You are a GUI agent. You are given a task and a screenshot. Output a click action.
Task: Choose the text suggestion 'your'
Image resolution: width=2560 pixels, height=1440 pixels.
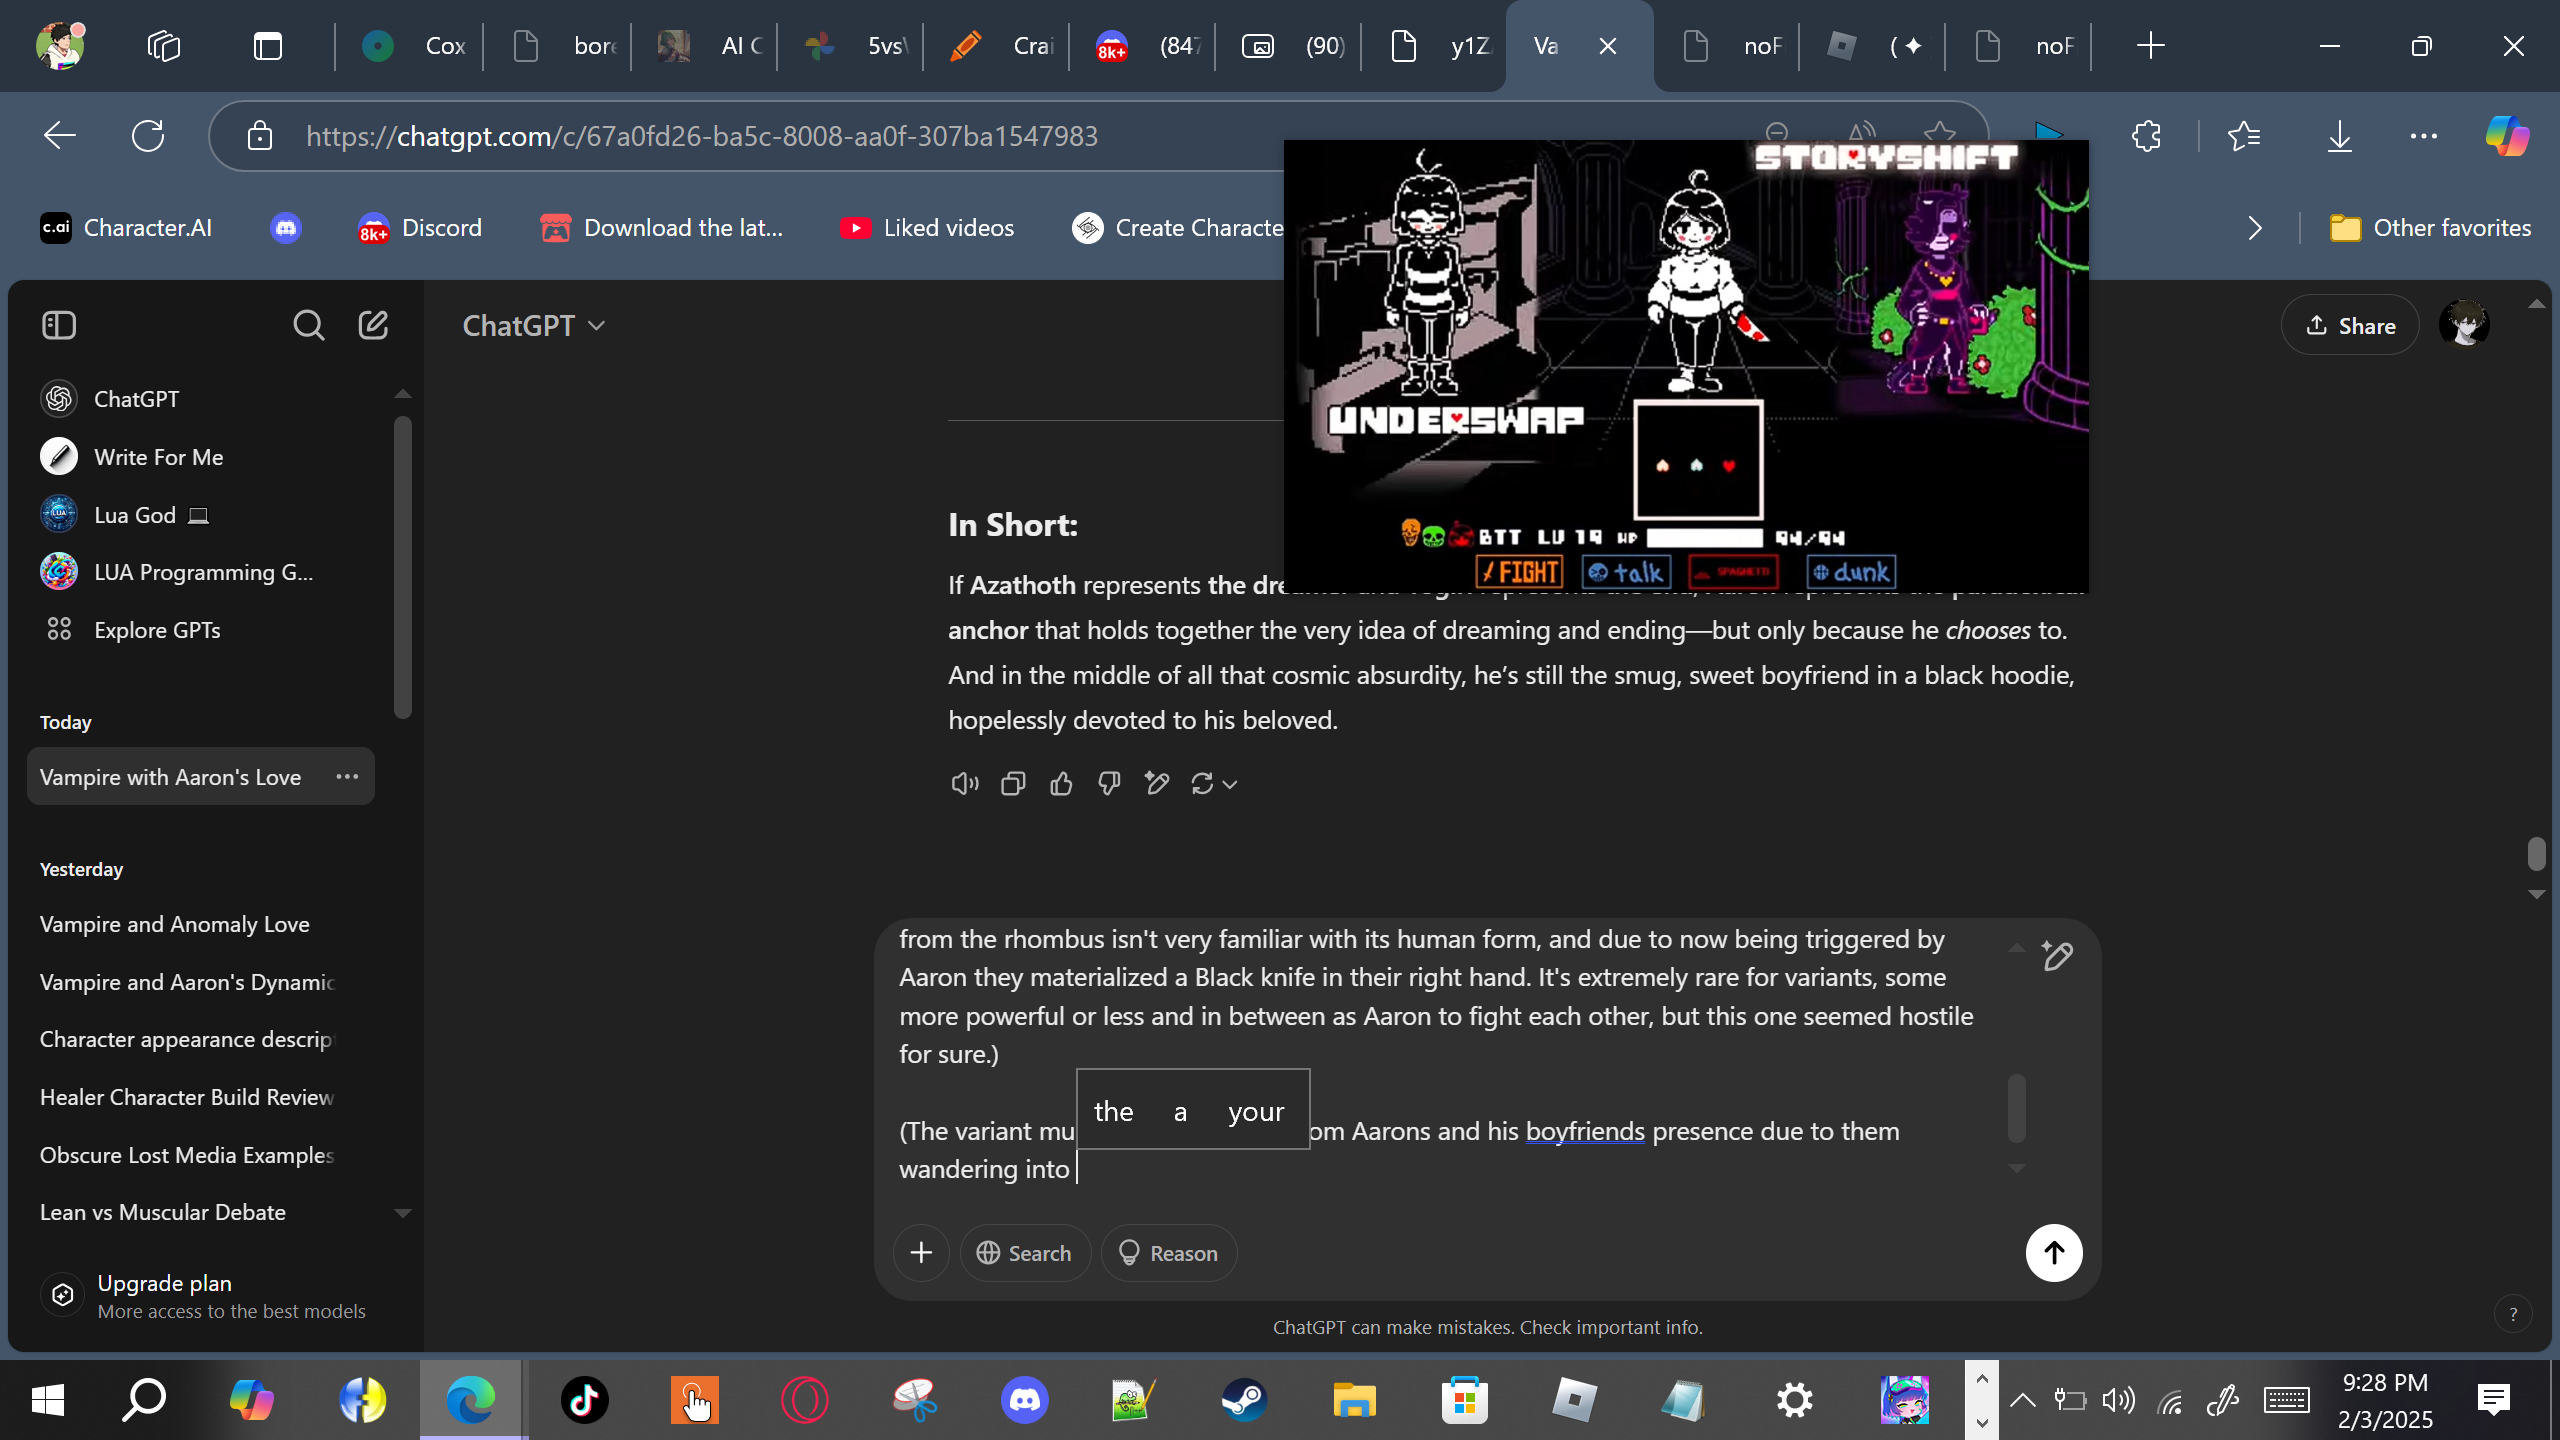1256,1111
